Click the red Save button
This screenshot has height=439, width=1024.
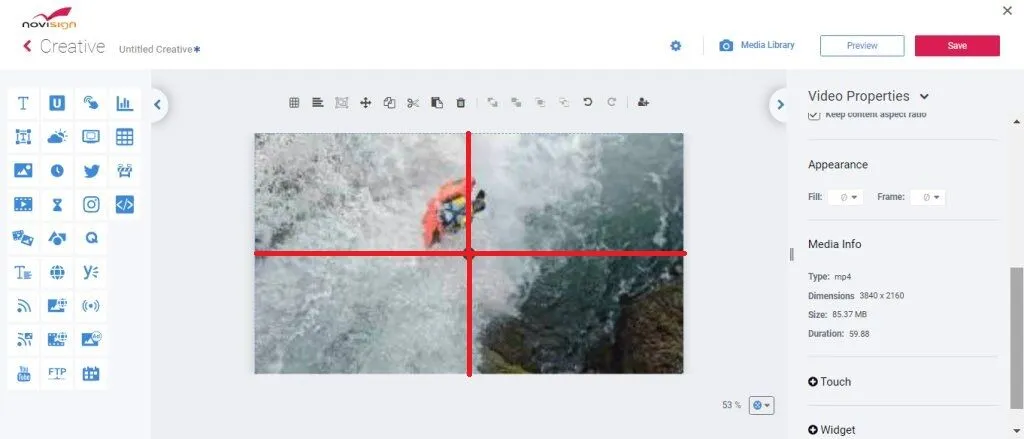956,46
